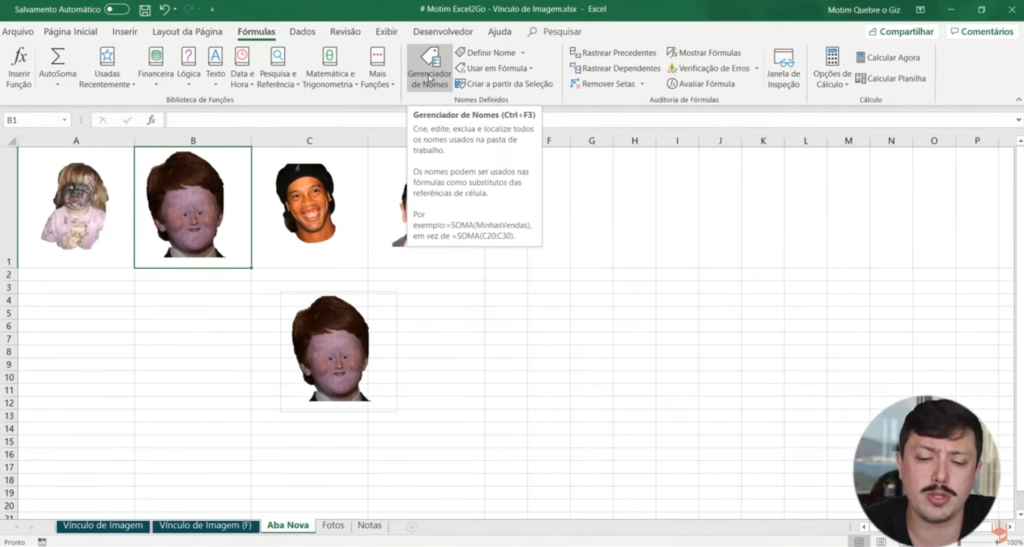Open Pesquisa e Referência functions icon
The height and width of the screenshot is (547, 1024).
pyautogui.click(x=278, y=57)
